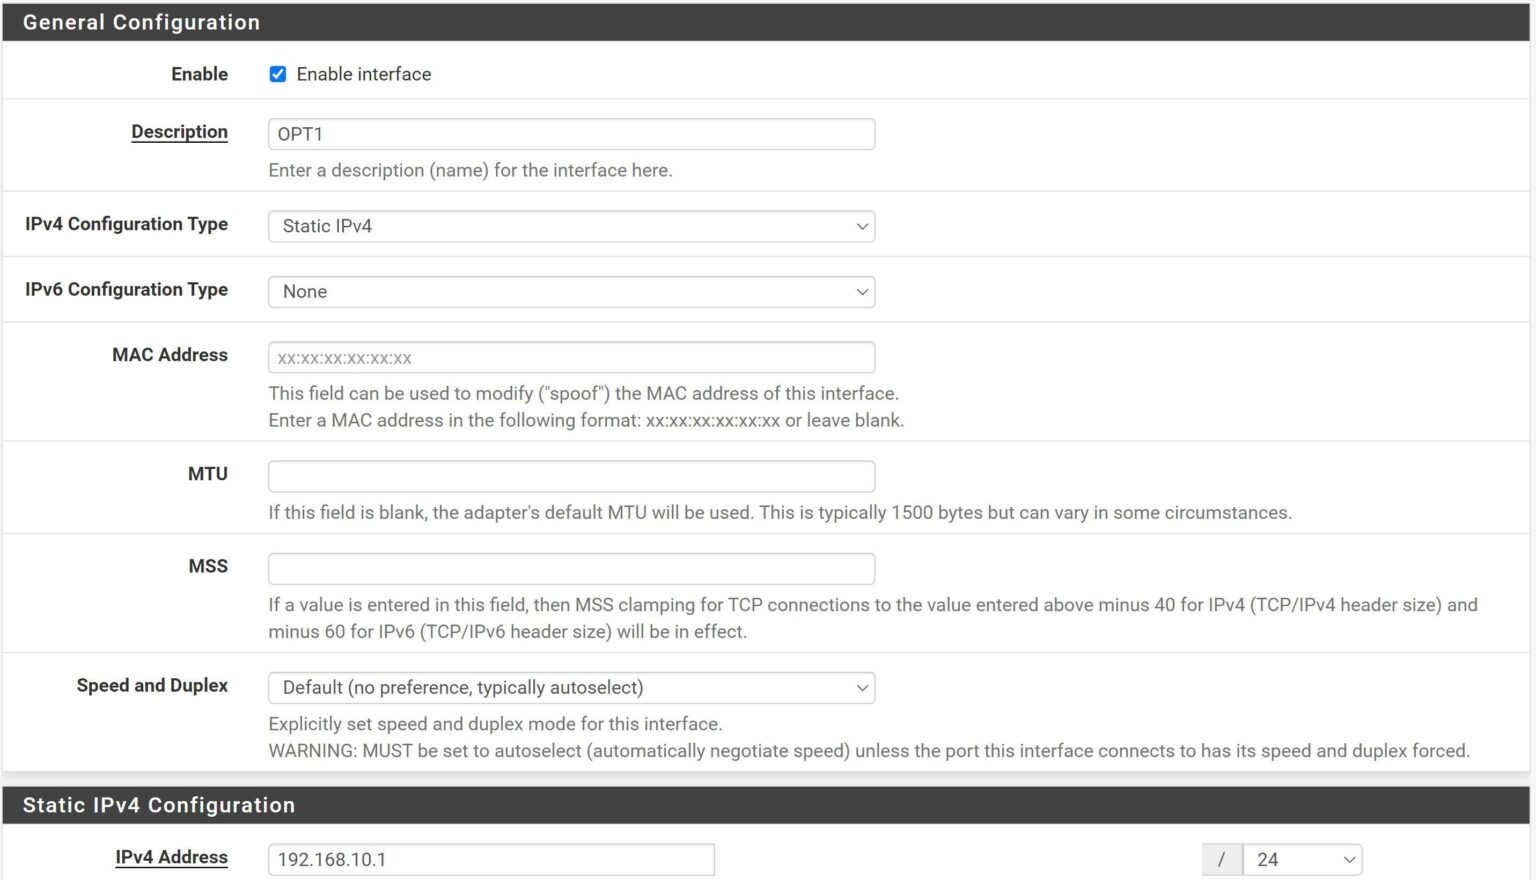Click the IPv4 Address help link
Image resolution: width=1536 pixels, height=880 pixels.
pyautogui.click(x=171, y=857)
